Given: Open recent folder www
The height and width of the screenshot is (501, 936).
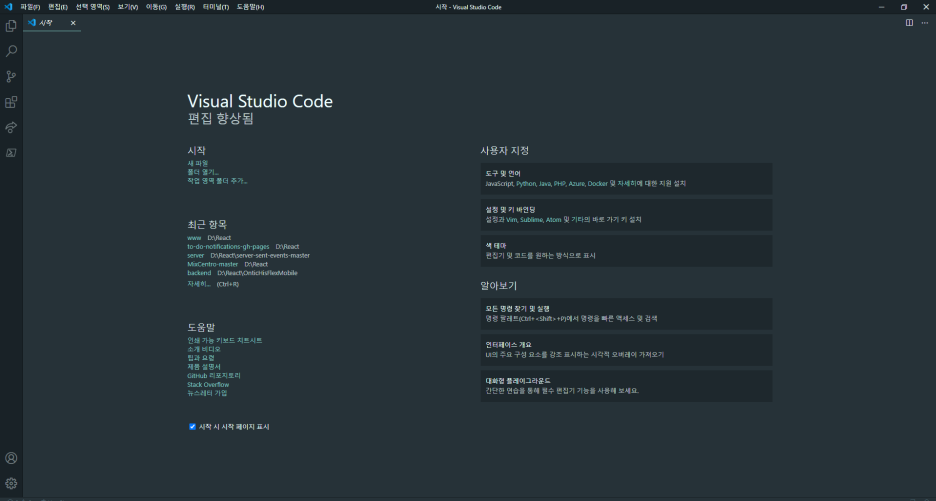Looking at the screenshot, I should click(194, 238).
